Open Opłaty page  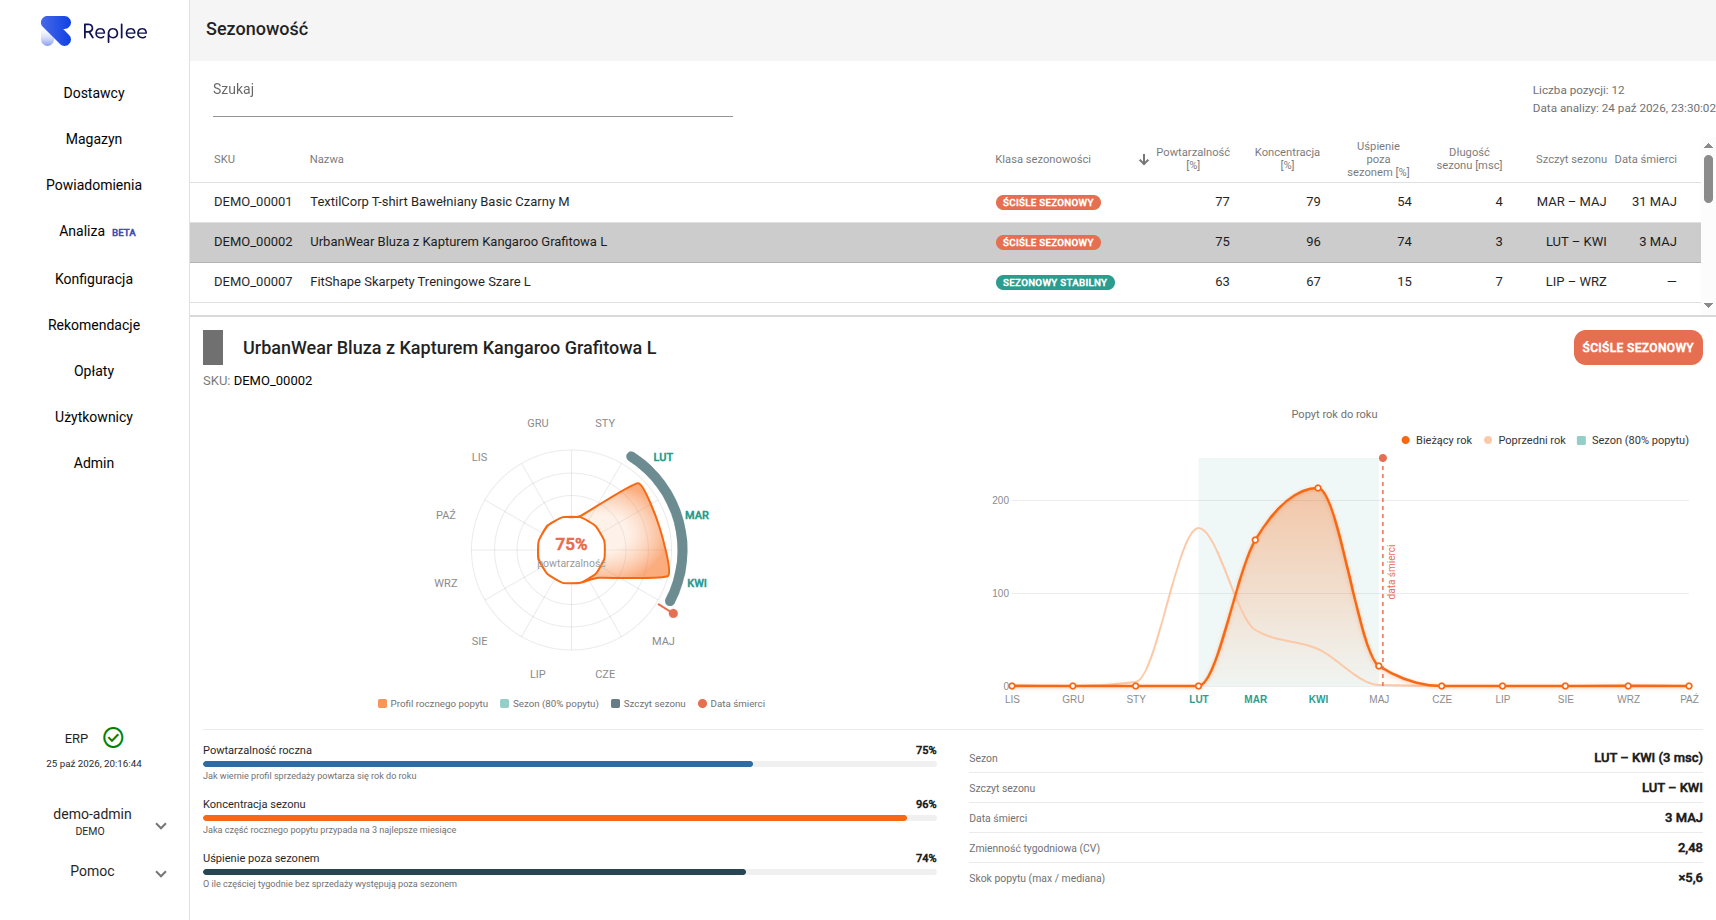pyautogui.click(x=94, y=371)
